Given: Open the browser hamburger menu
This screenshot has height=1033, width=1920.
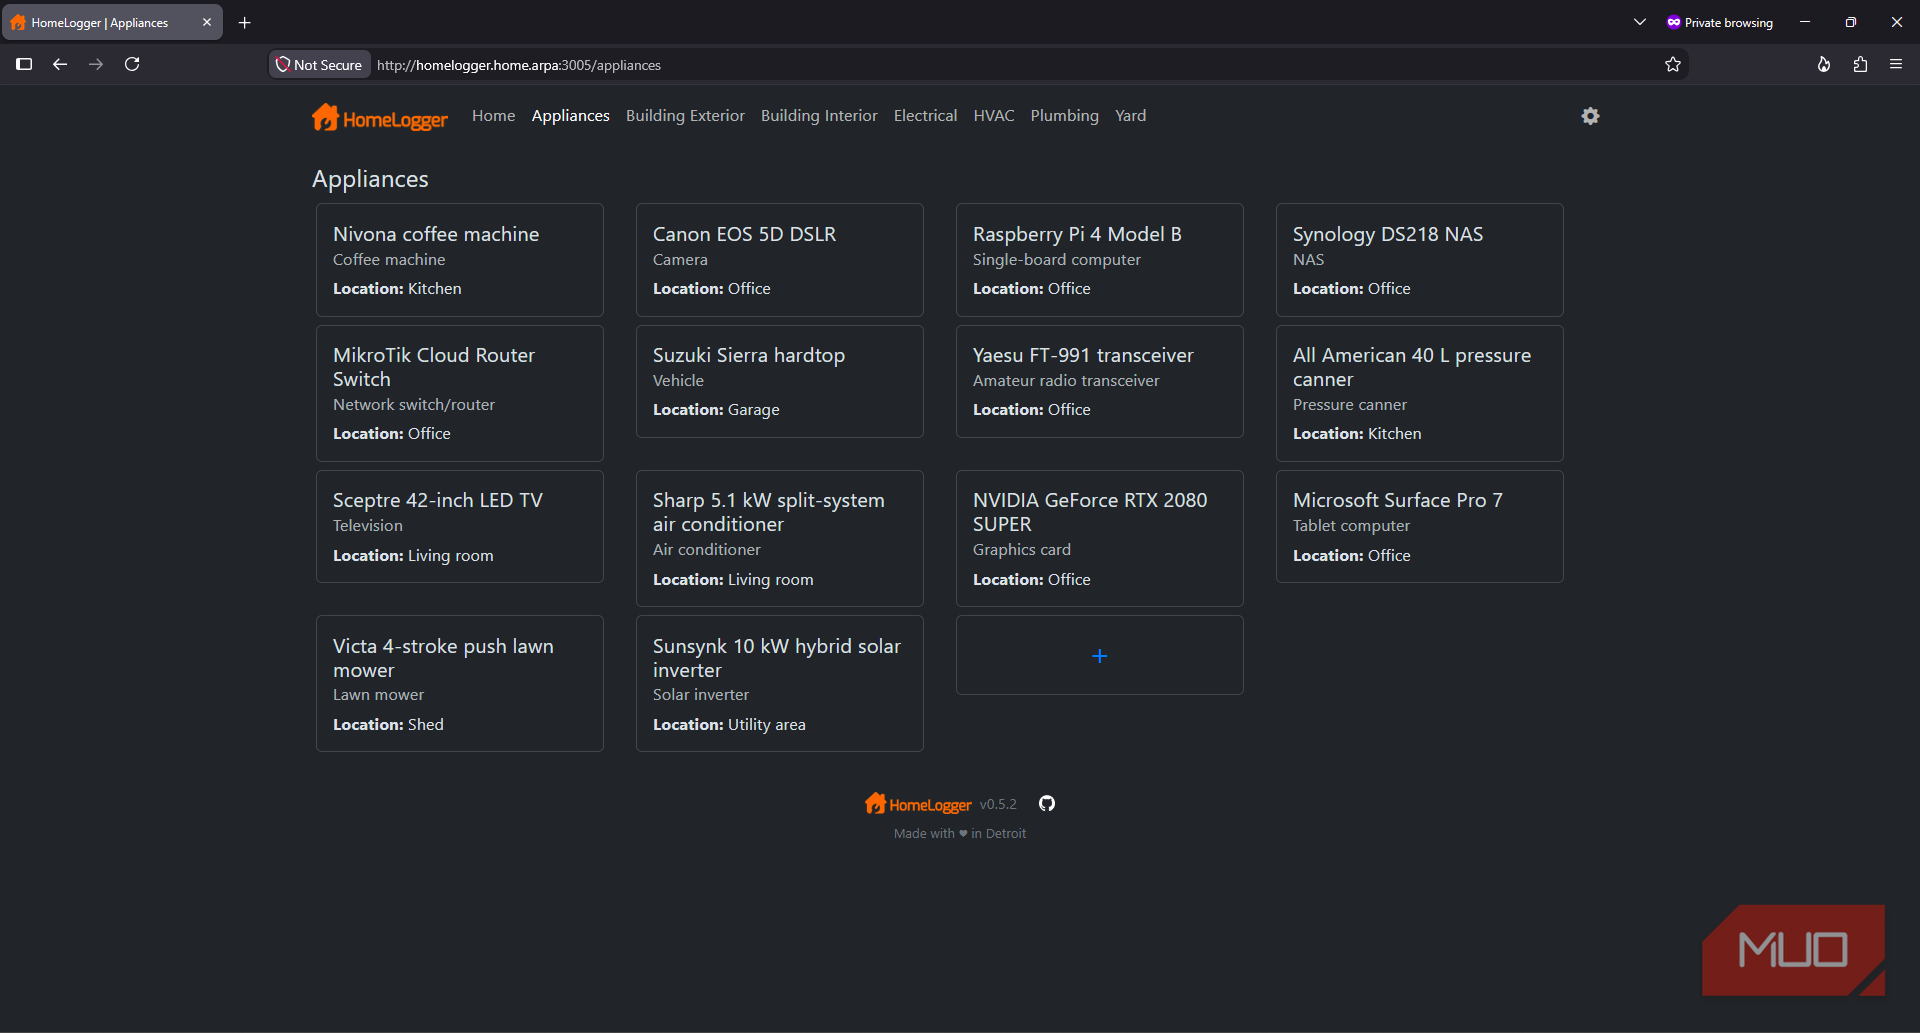Looking at the screenshot, I should (x=1896, y=64).
